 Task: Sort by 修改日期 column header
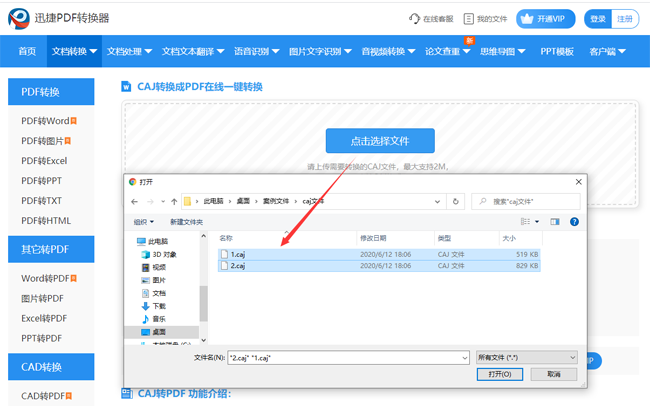tap(373, 238)
